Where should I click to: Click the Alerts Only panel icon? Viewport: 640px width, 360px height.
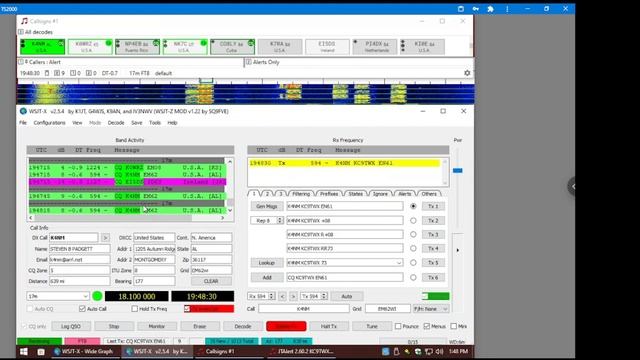click(248, 62)
